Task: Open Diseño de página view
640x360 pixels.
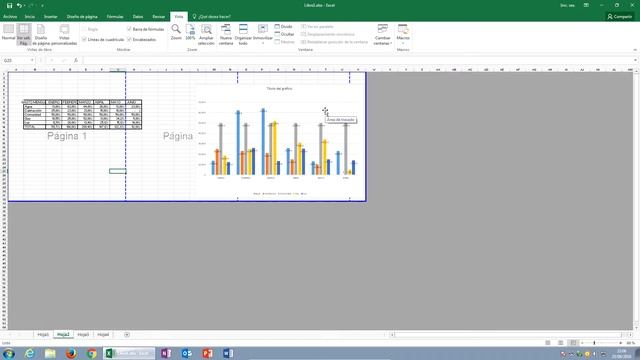Action: [41, 34]
